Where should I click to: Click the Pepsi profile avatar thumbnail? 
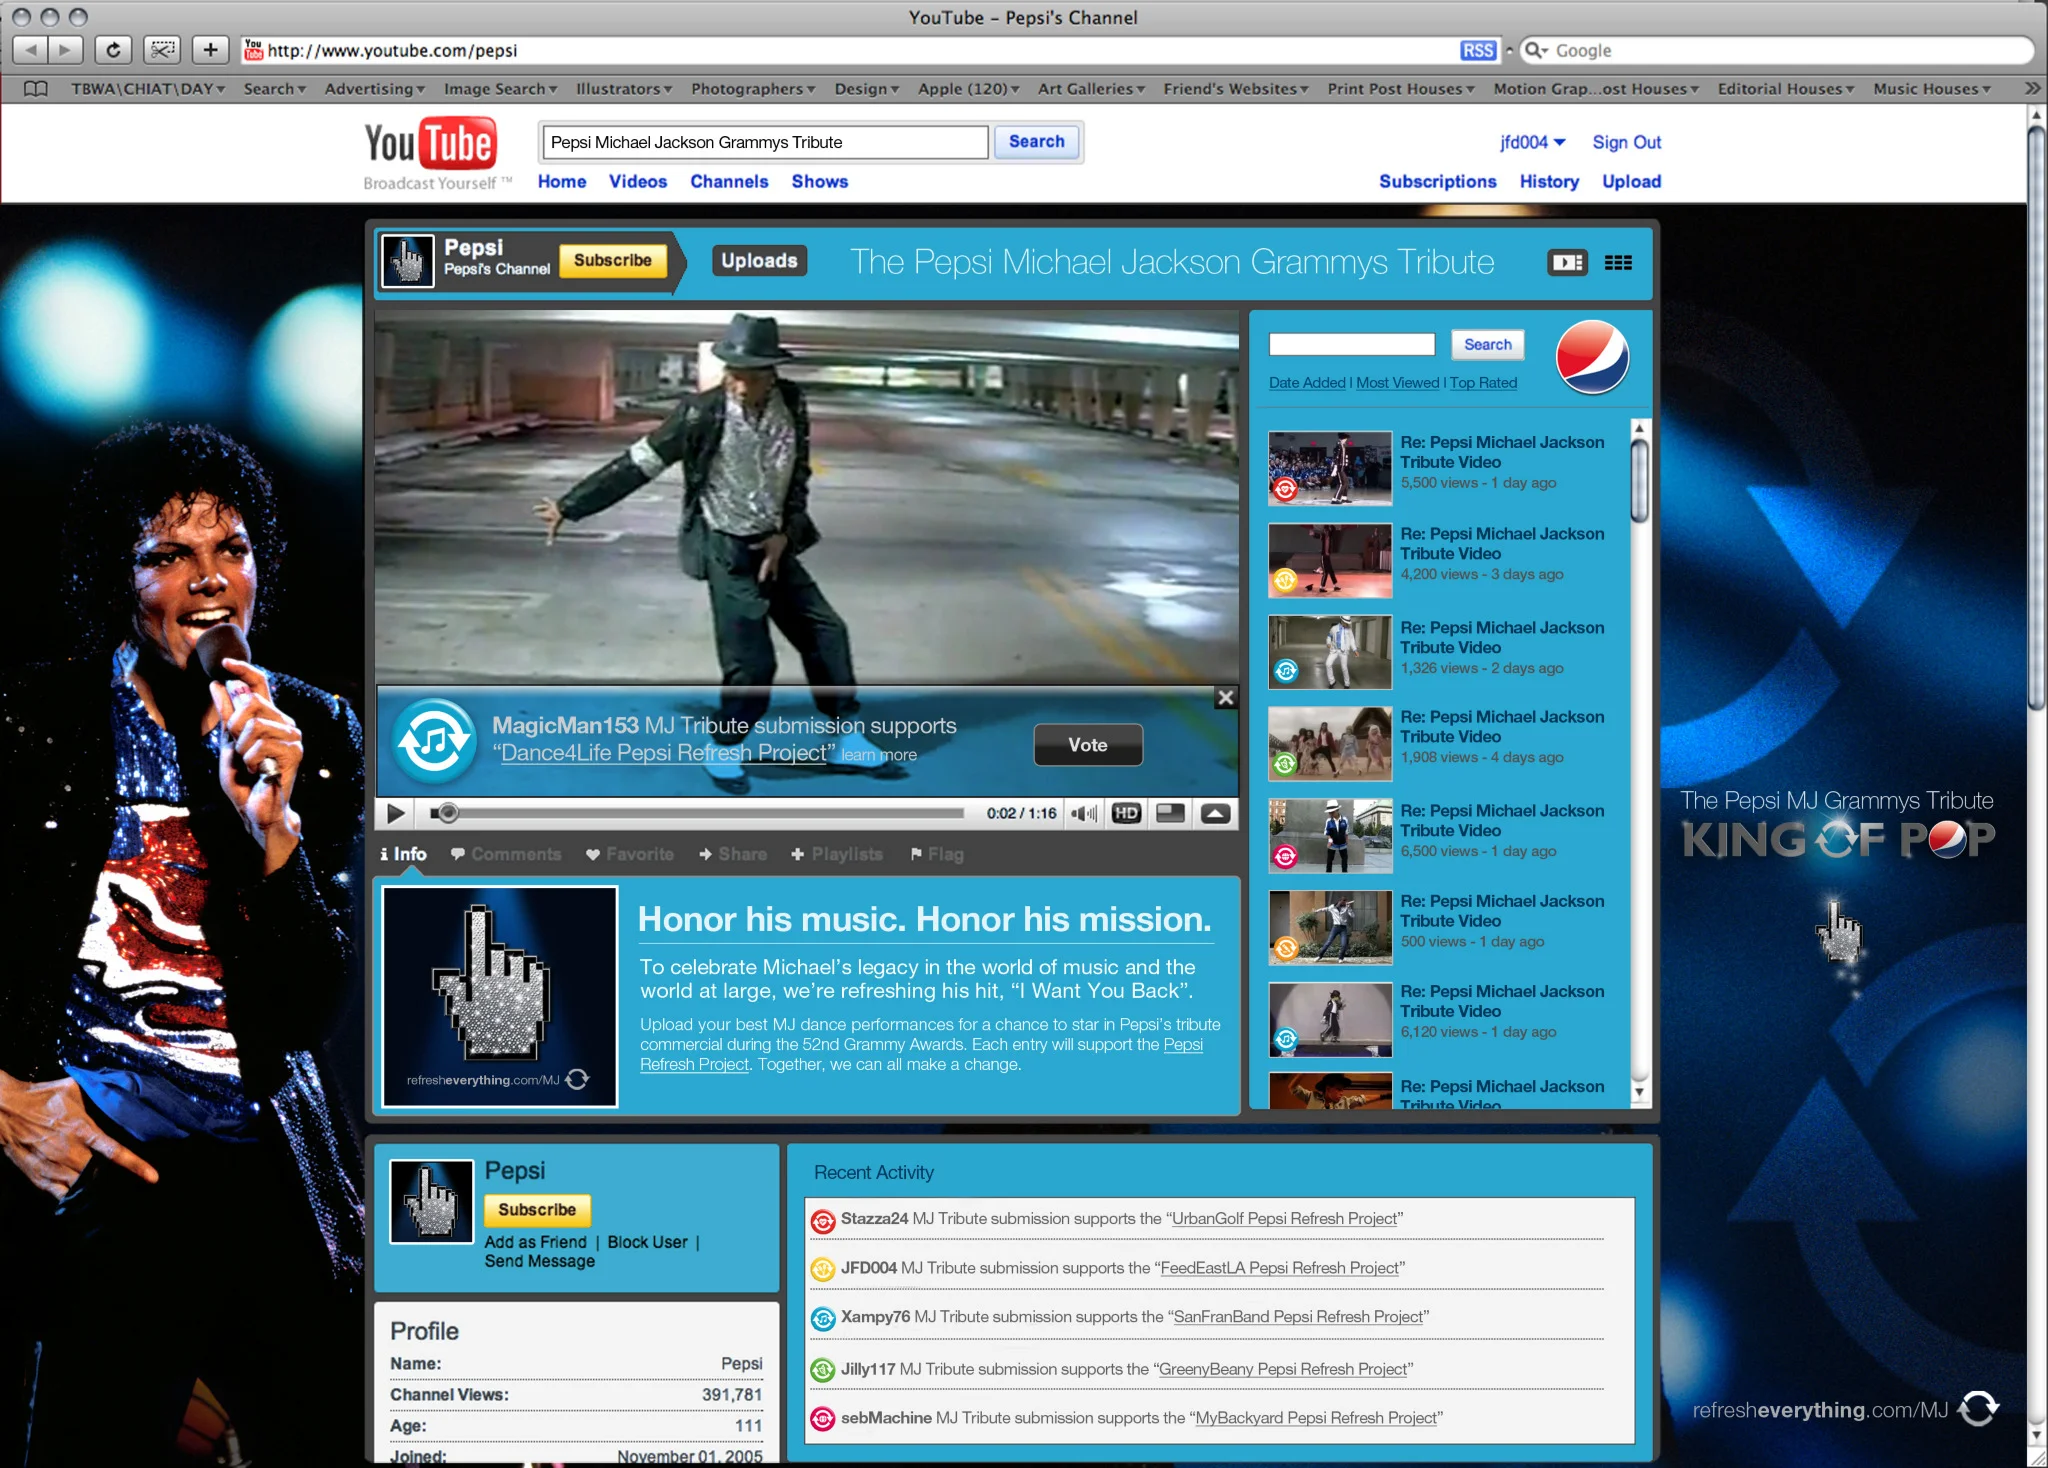pyautogui.click(x=431, y=1201)
